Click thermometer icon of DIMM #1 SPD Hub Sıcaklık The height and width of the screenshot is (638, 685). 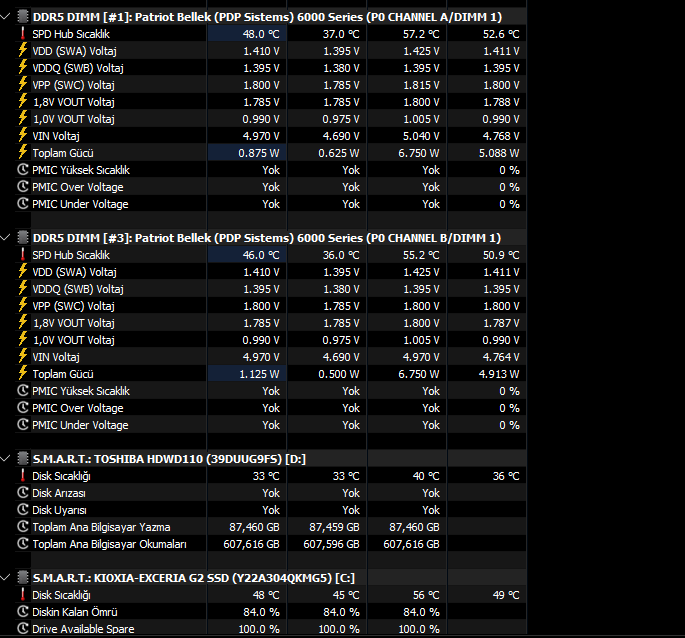23,33
